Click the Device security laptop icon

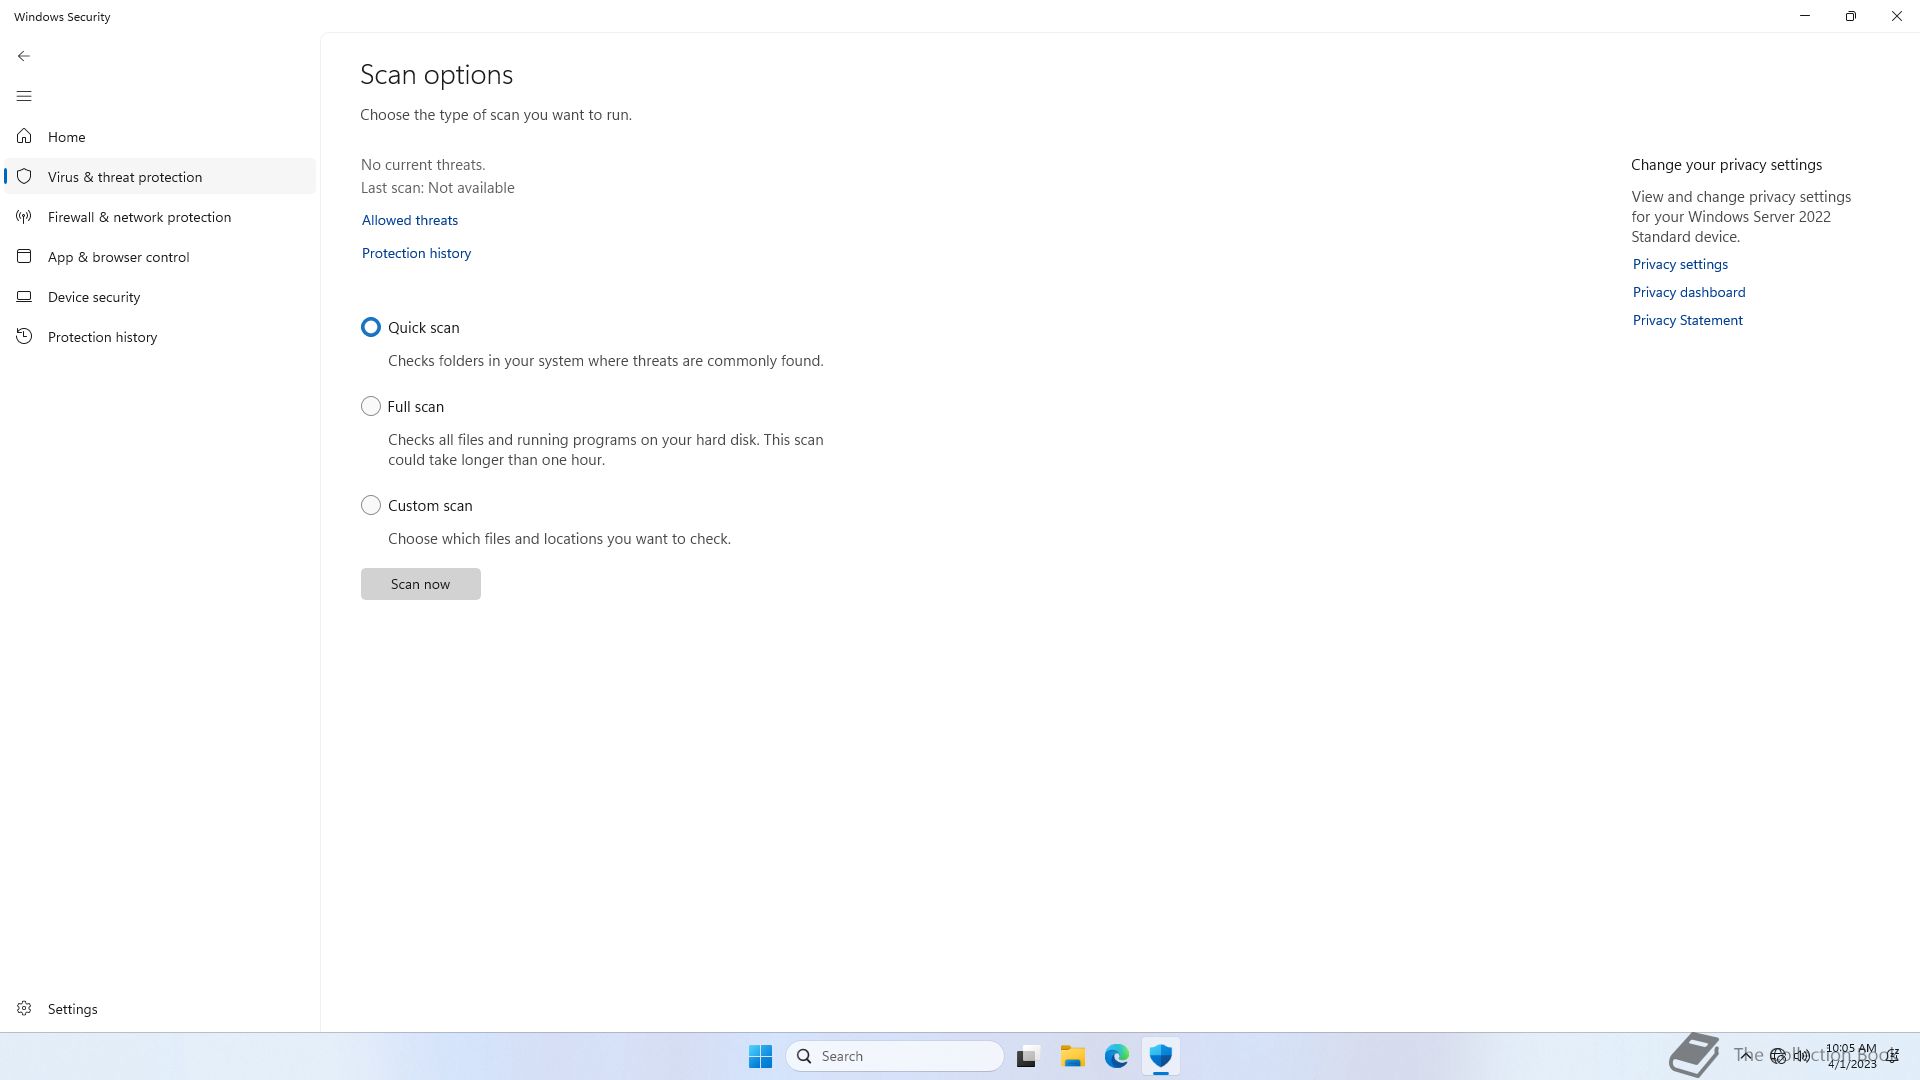[x=24, y=296]
